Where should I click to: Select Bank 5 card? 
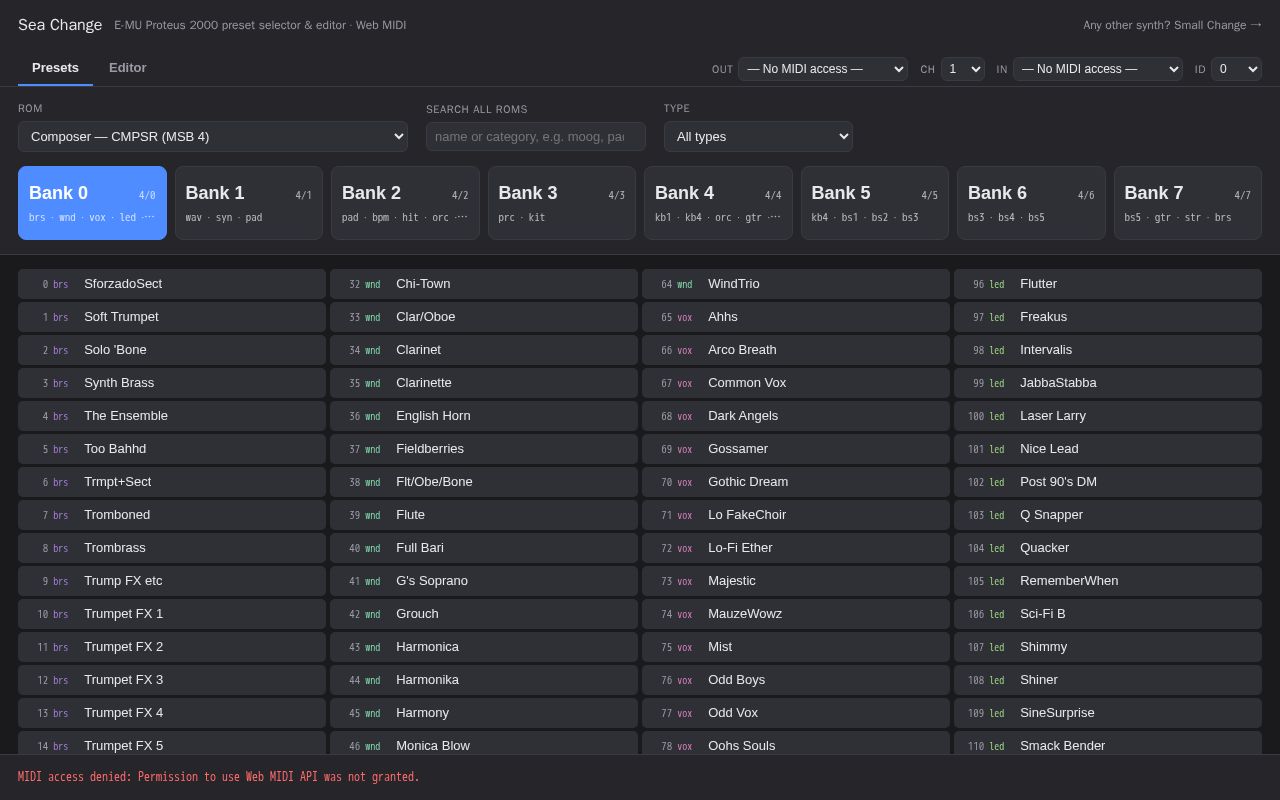click(875, 203)
